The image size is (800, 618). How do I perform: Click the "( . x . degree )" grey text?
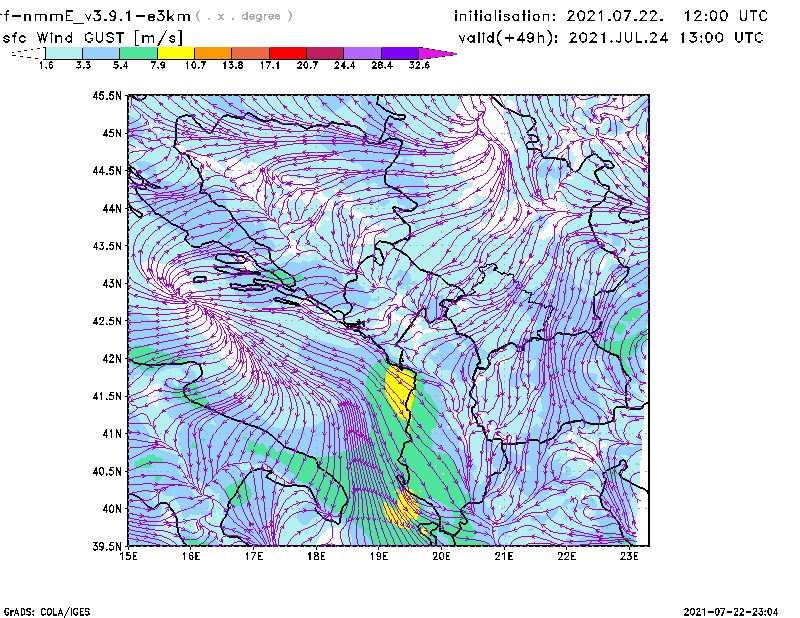[244, 16]
